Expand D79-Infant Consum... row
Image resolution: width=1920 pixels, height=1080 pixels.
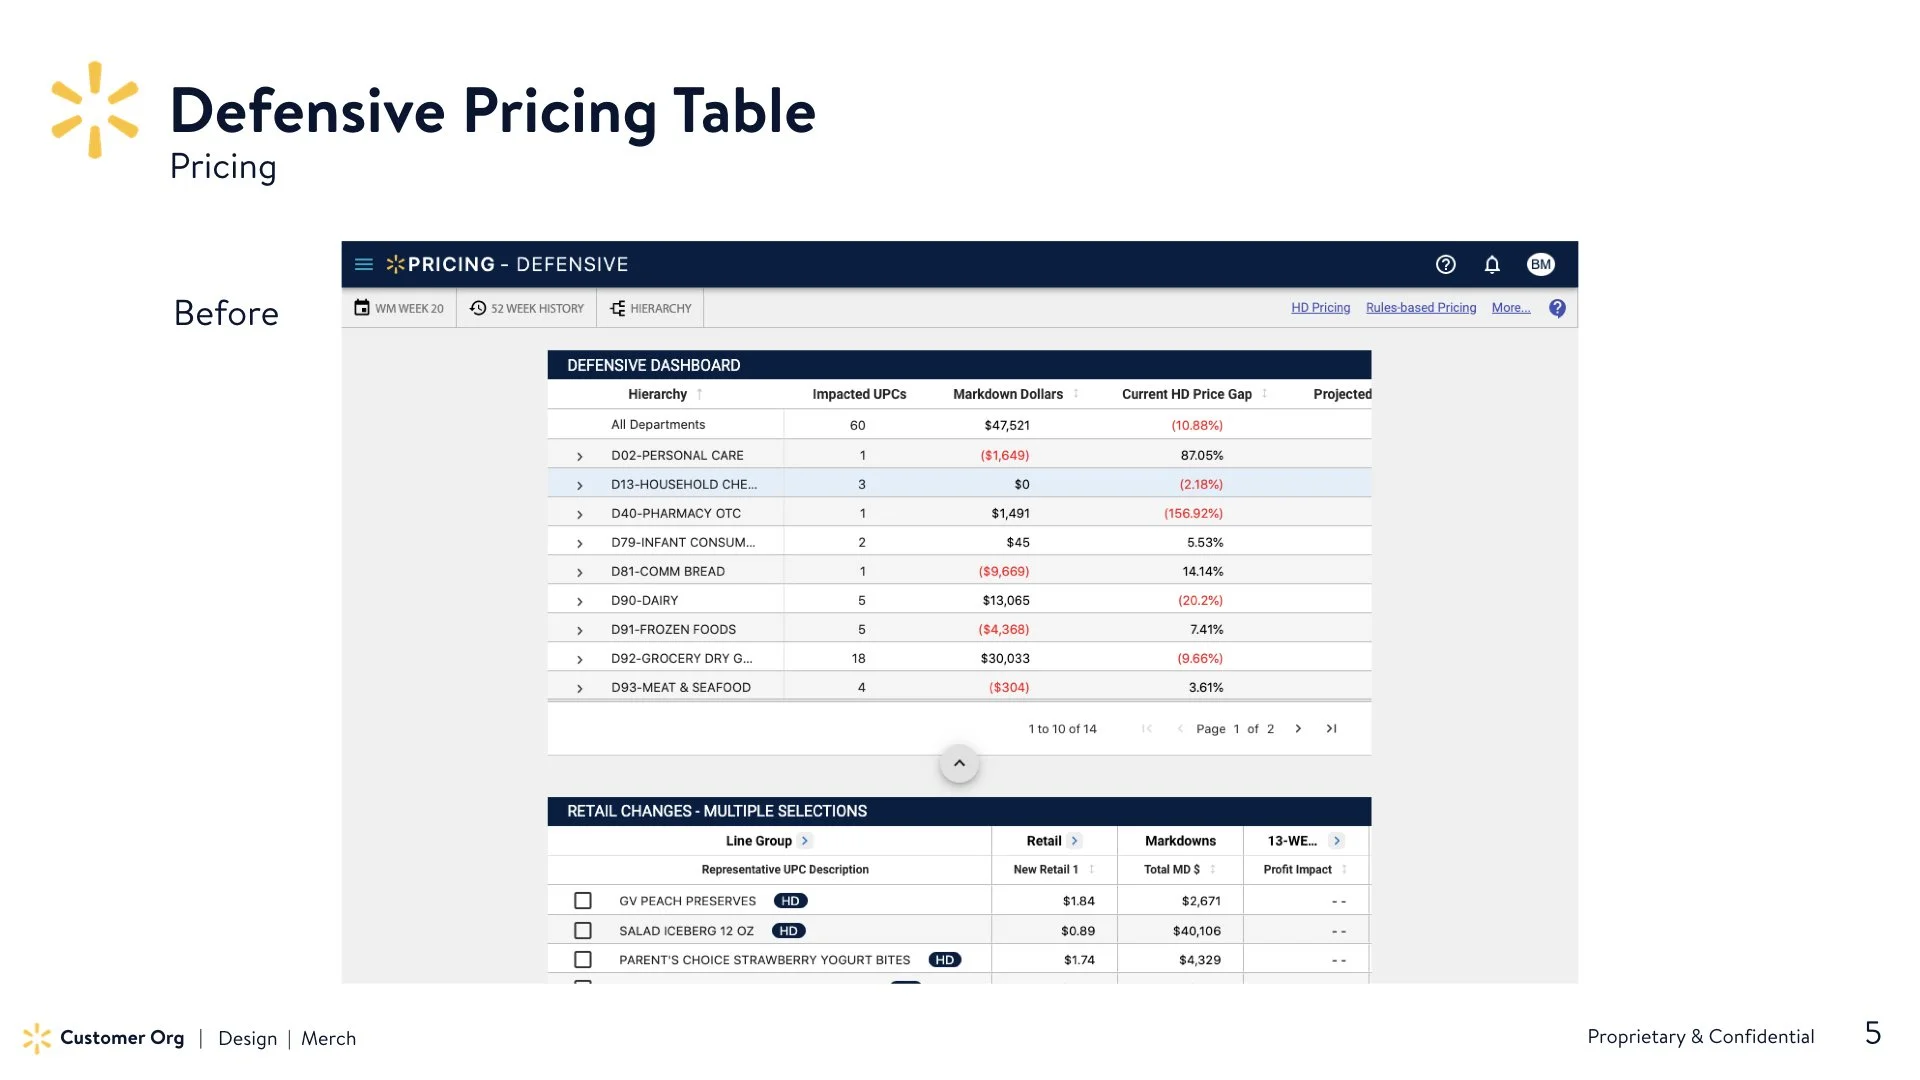click(x=580, y=543)
